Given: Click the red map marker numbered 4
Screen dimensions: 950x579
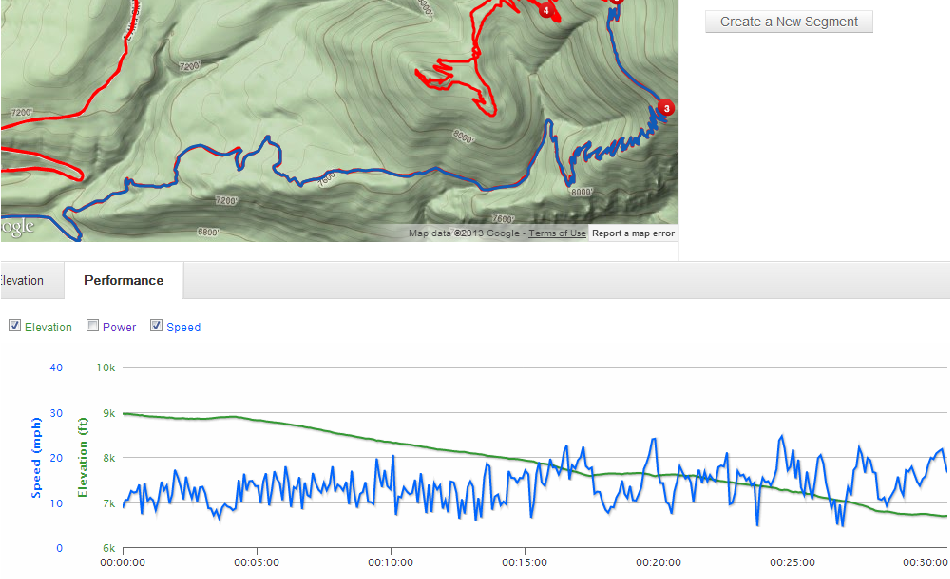Looking at the screenshot, I should coord(546,11).
